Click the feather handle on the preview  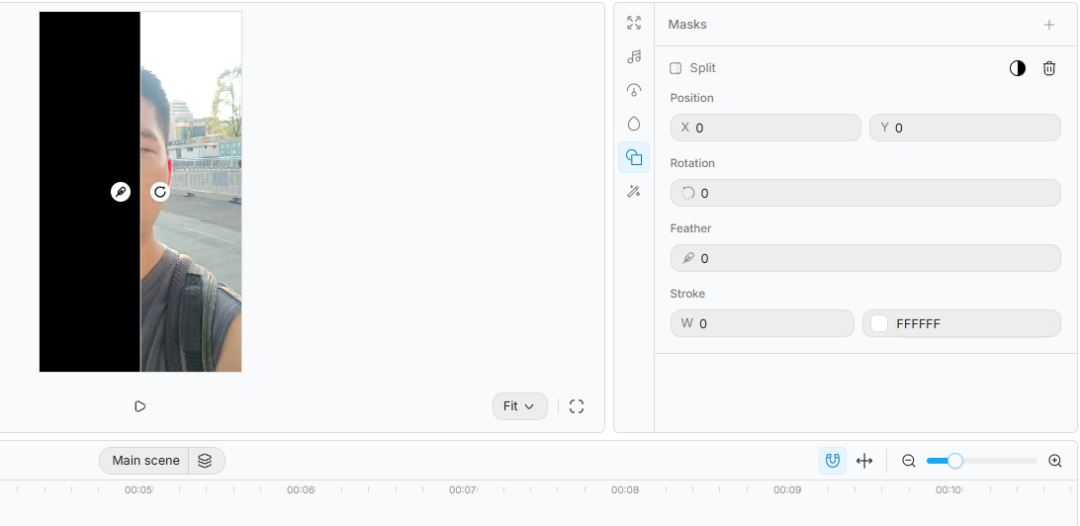point(121,191)
